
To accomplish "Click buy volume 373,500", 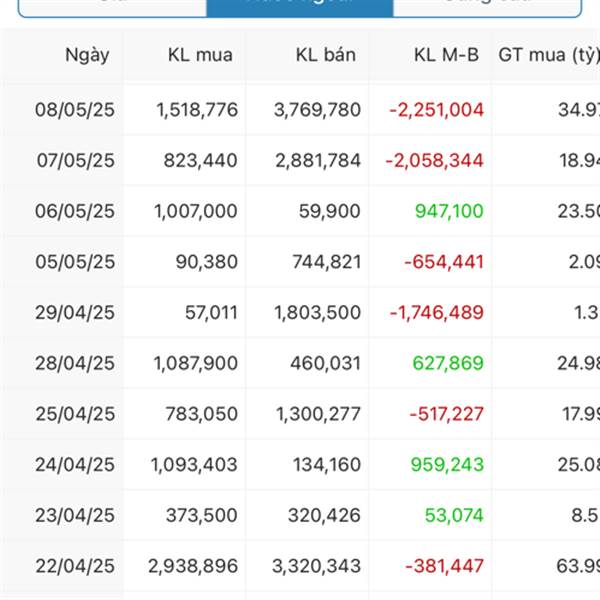I will (x=202, y=515).
